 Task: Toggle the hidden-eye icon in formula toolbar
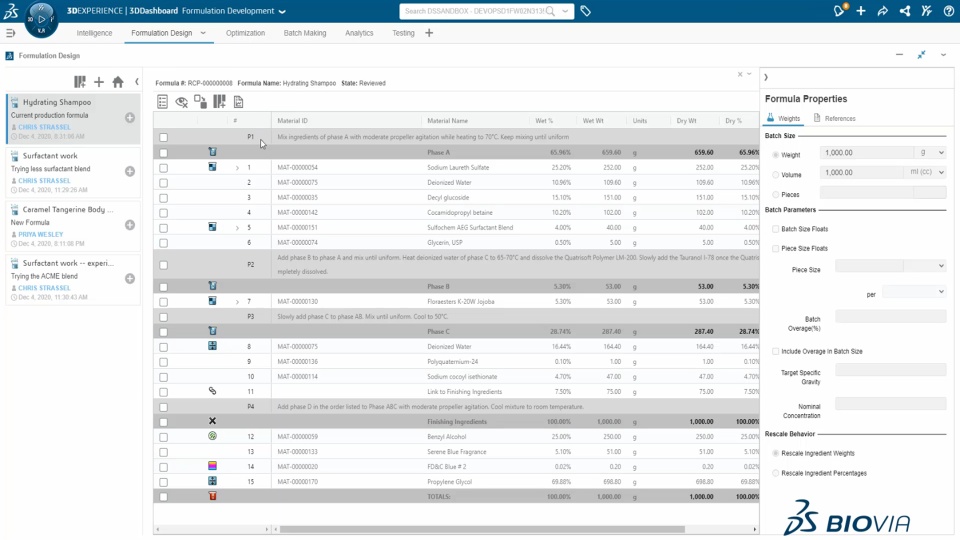(181, 102)
